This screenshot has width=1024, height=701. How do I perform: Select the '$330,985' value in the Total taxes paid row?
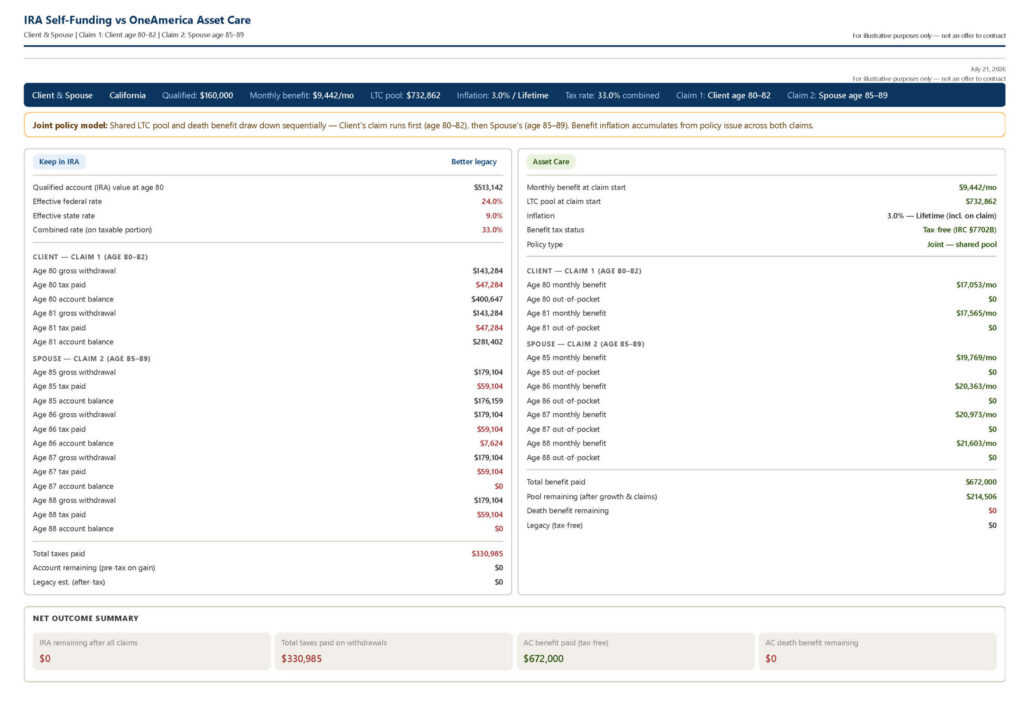[487, 553]
